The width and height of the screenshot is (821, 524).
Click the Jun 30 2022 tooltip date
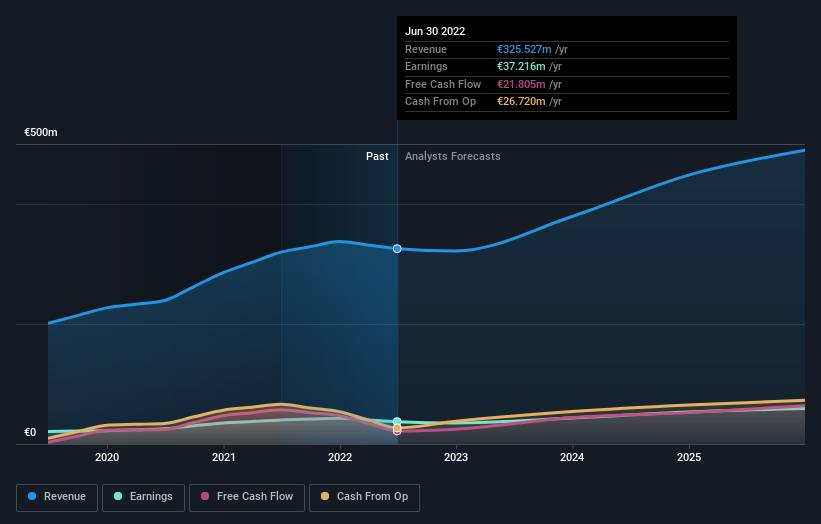[x=435, y=31]
